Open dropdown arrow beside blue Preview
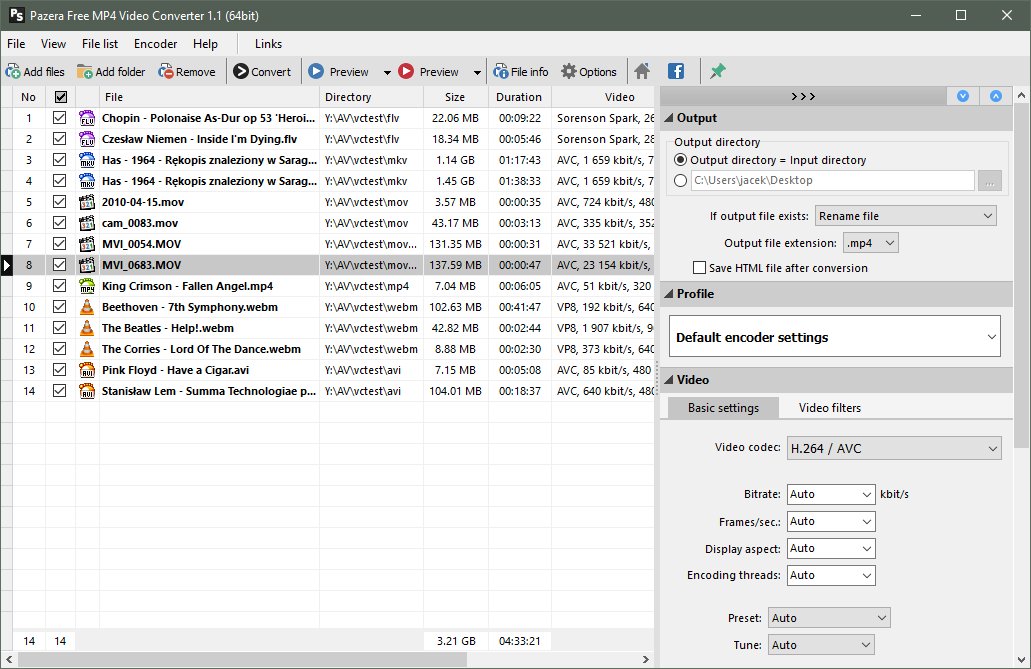The width and height of the screenshot is (1031, 669). pyautogui.click(x=387, y=72)
